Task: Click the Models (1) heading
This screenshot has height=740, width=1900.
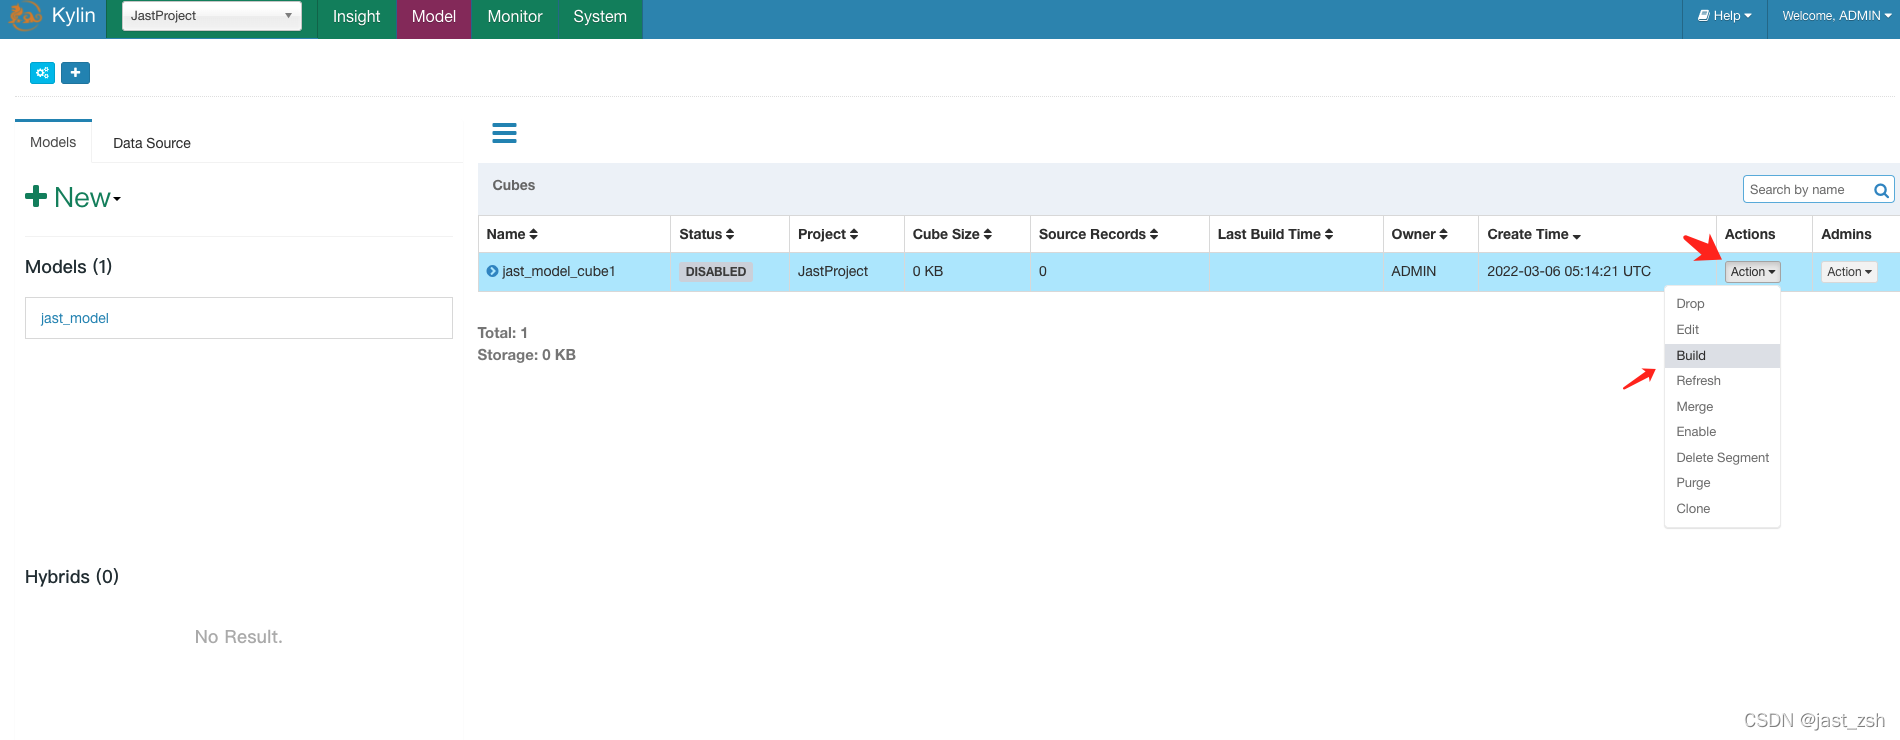Action: coord(69,267)
